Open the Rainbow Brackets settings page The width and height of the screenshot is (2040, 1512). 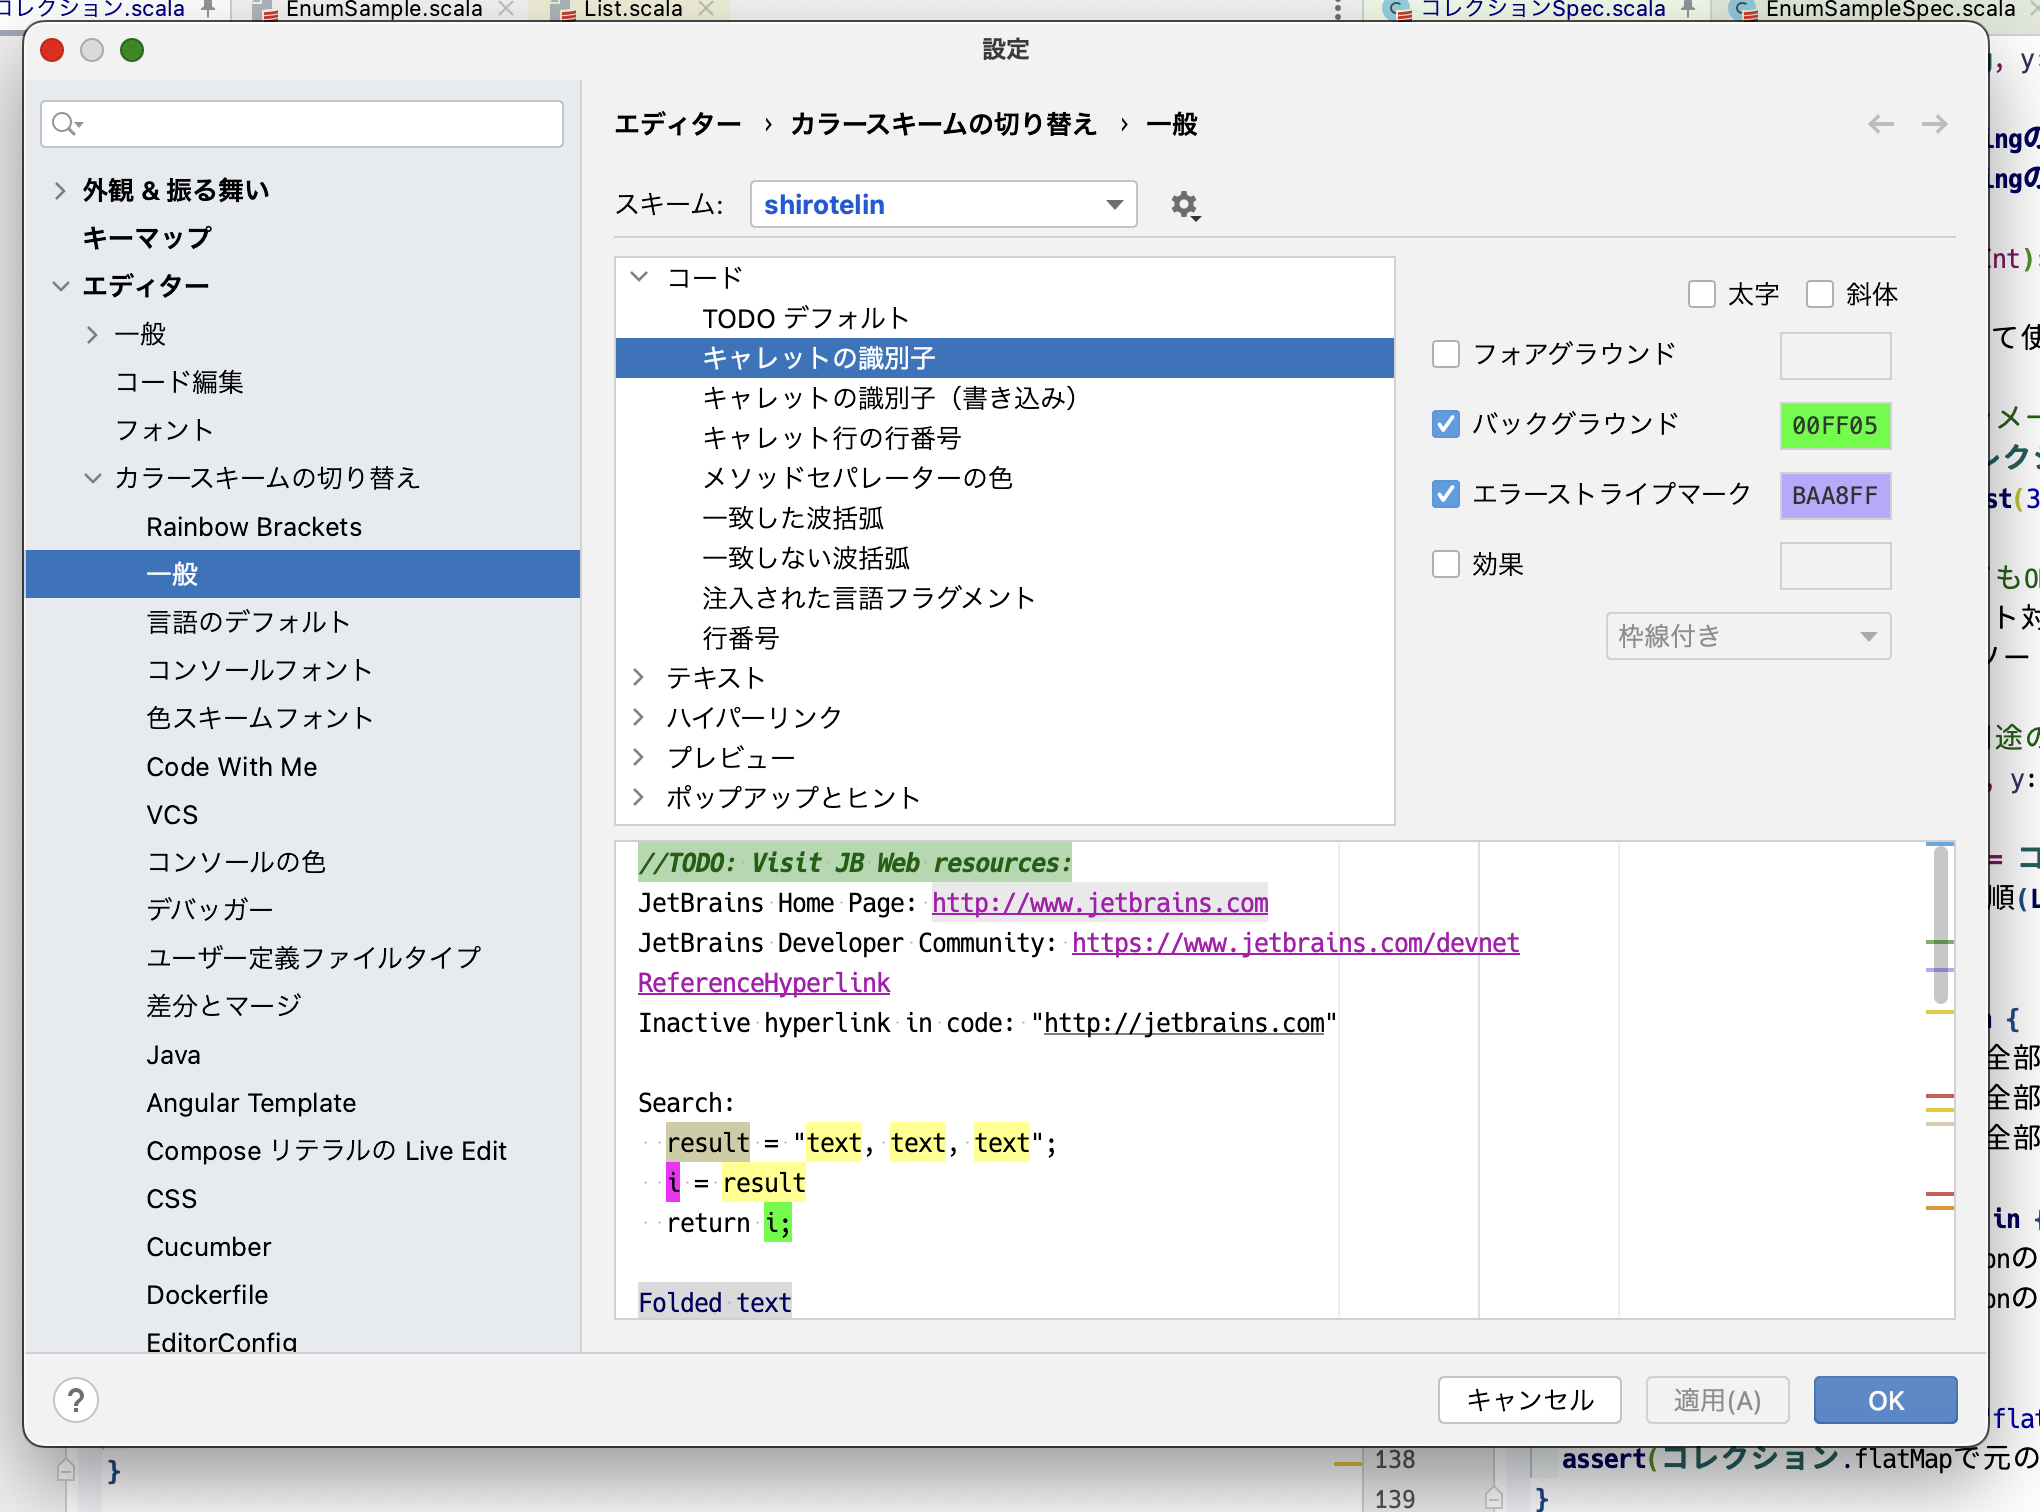pos(254,527)
